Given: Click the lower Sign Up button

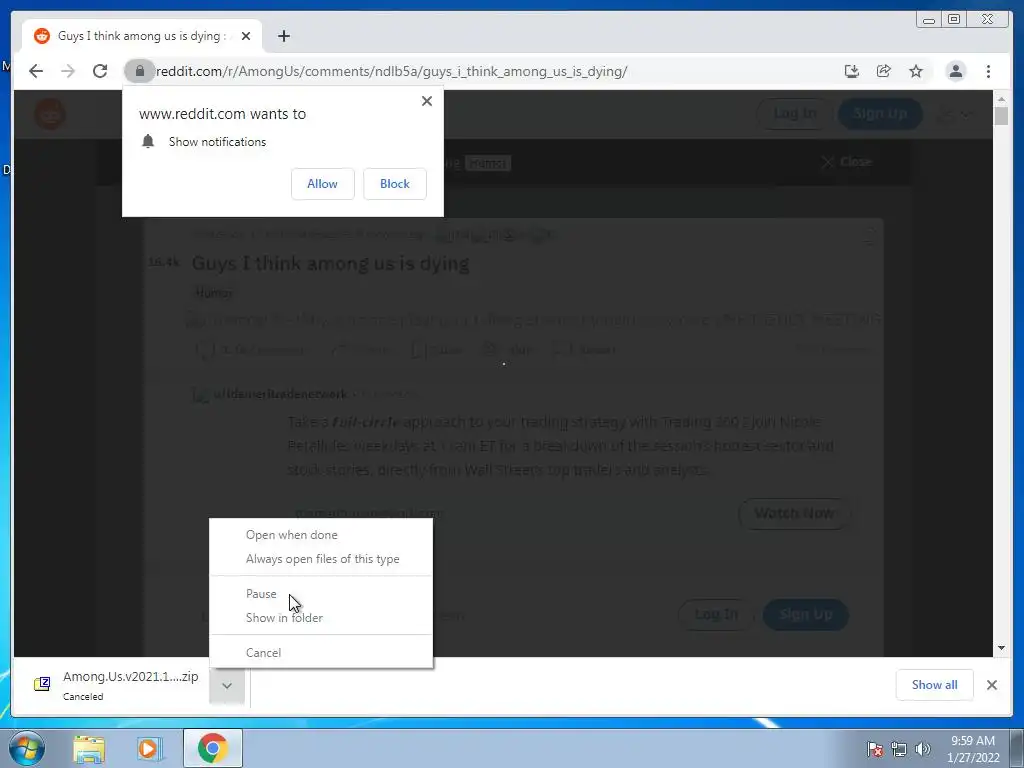Looking at the screenshot, I should pyautogui.click(x=806, y=615).
